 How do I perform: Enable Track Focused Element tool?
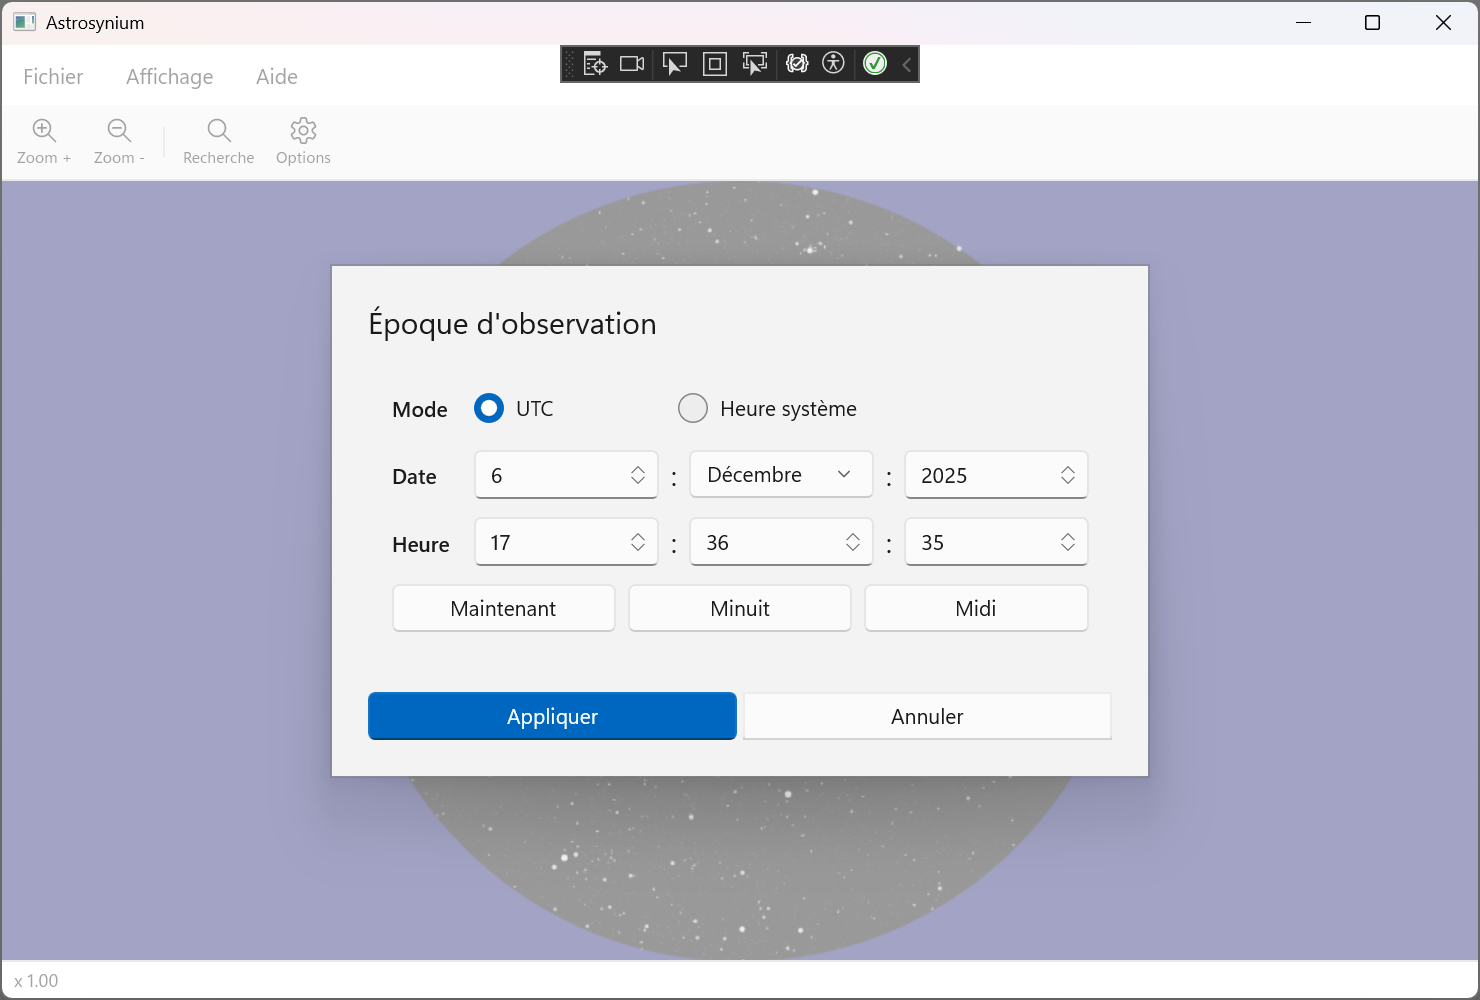pyautogui.click(x=755, y=64)
